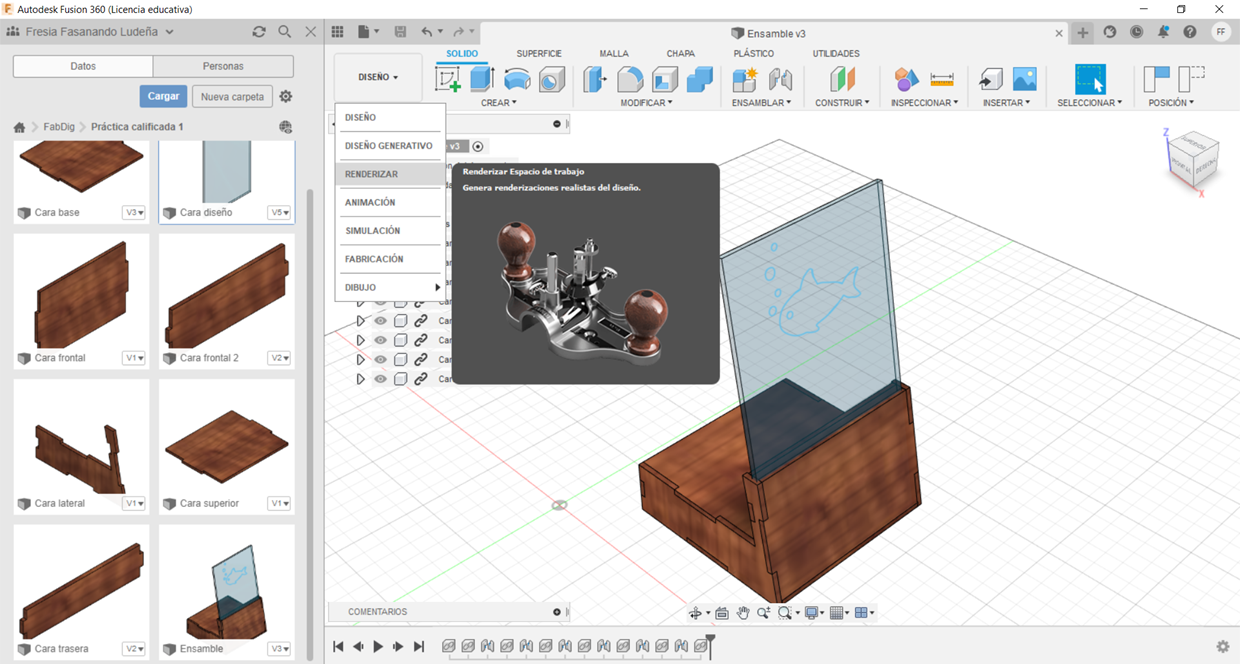Open the MODIFICAR dropdown
1240x664 pixels.
(646, 102)
